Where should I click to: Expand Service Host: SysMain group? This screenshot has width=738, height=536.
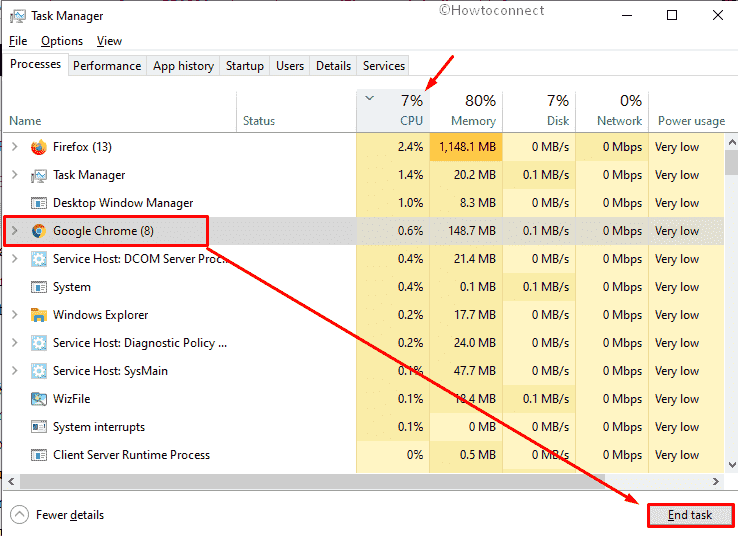point(15,371)
